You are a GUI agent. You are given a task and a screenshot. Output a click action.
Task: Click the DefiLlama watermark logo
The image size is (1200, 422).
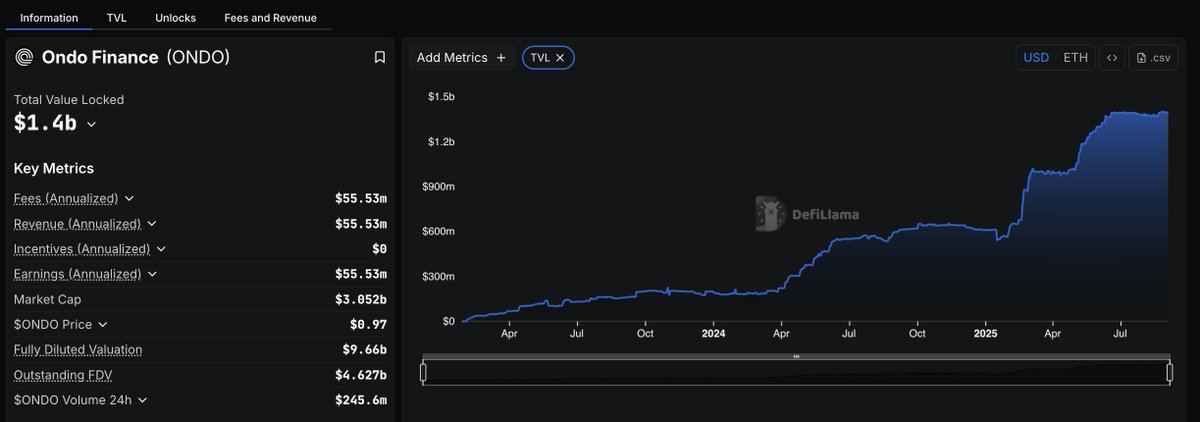(769, 213)
